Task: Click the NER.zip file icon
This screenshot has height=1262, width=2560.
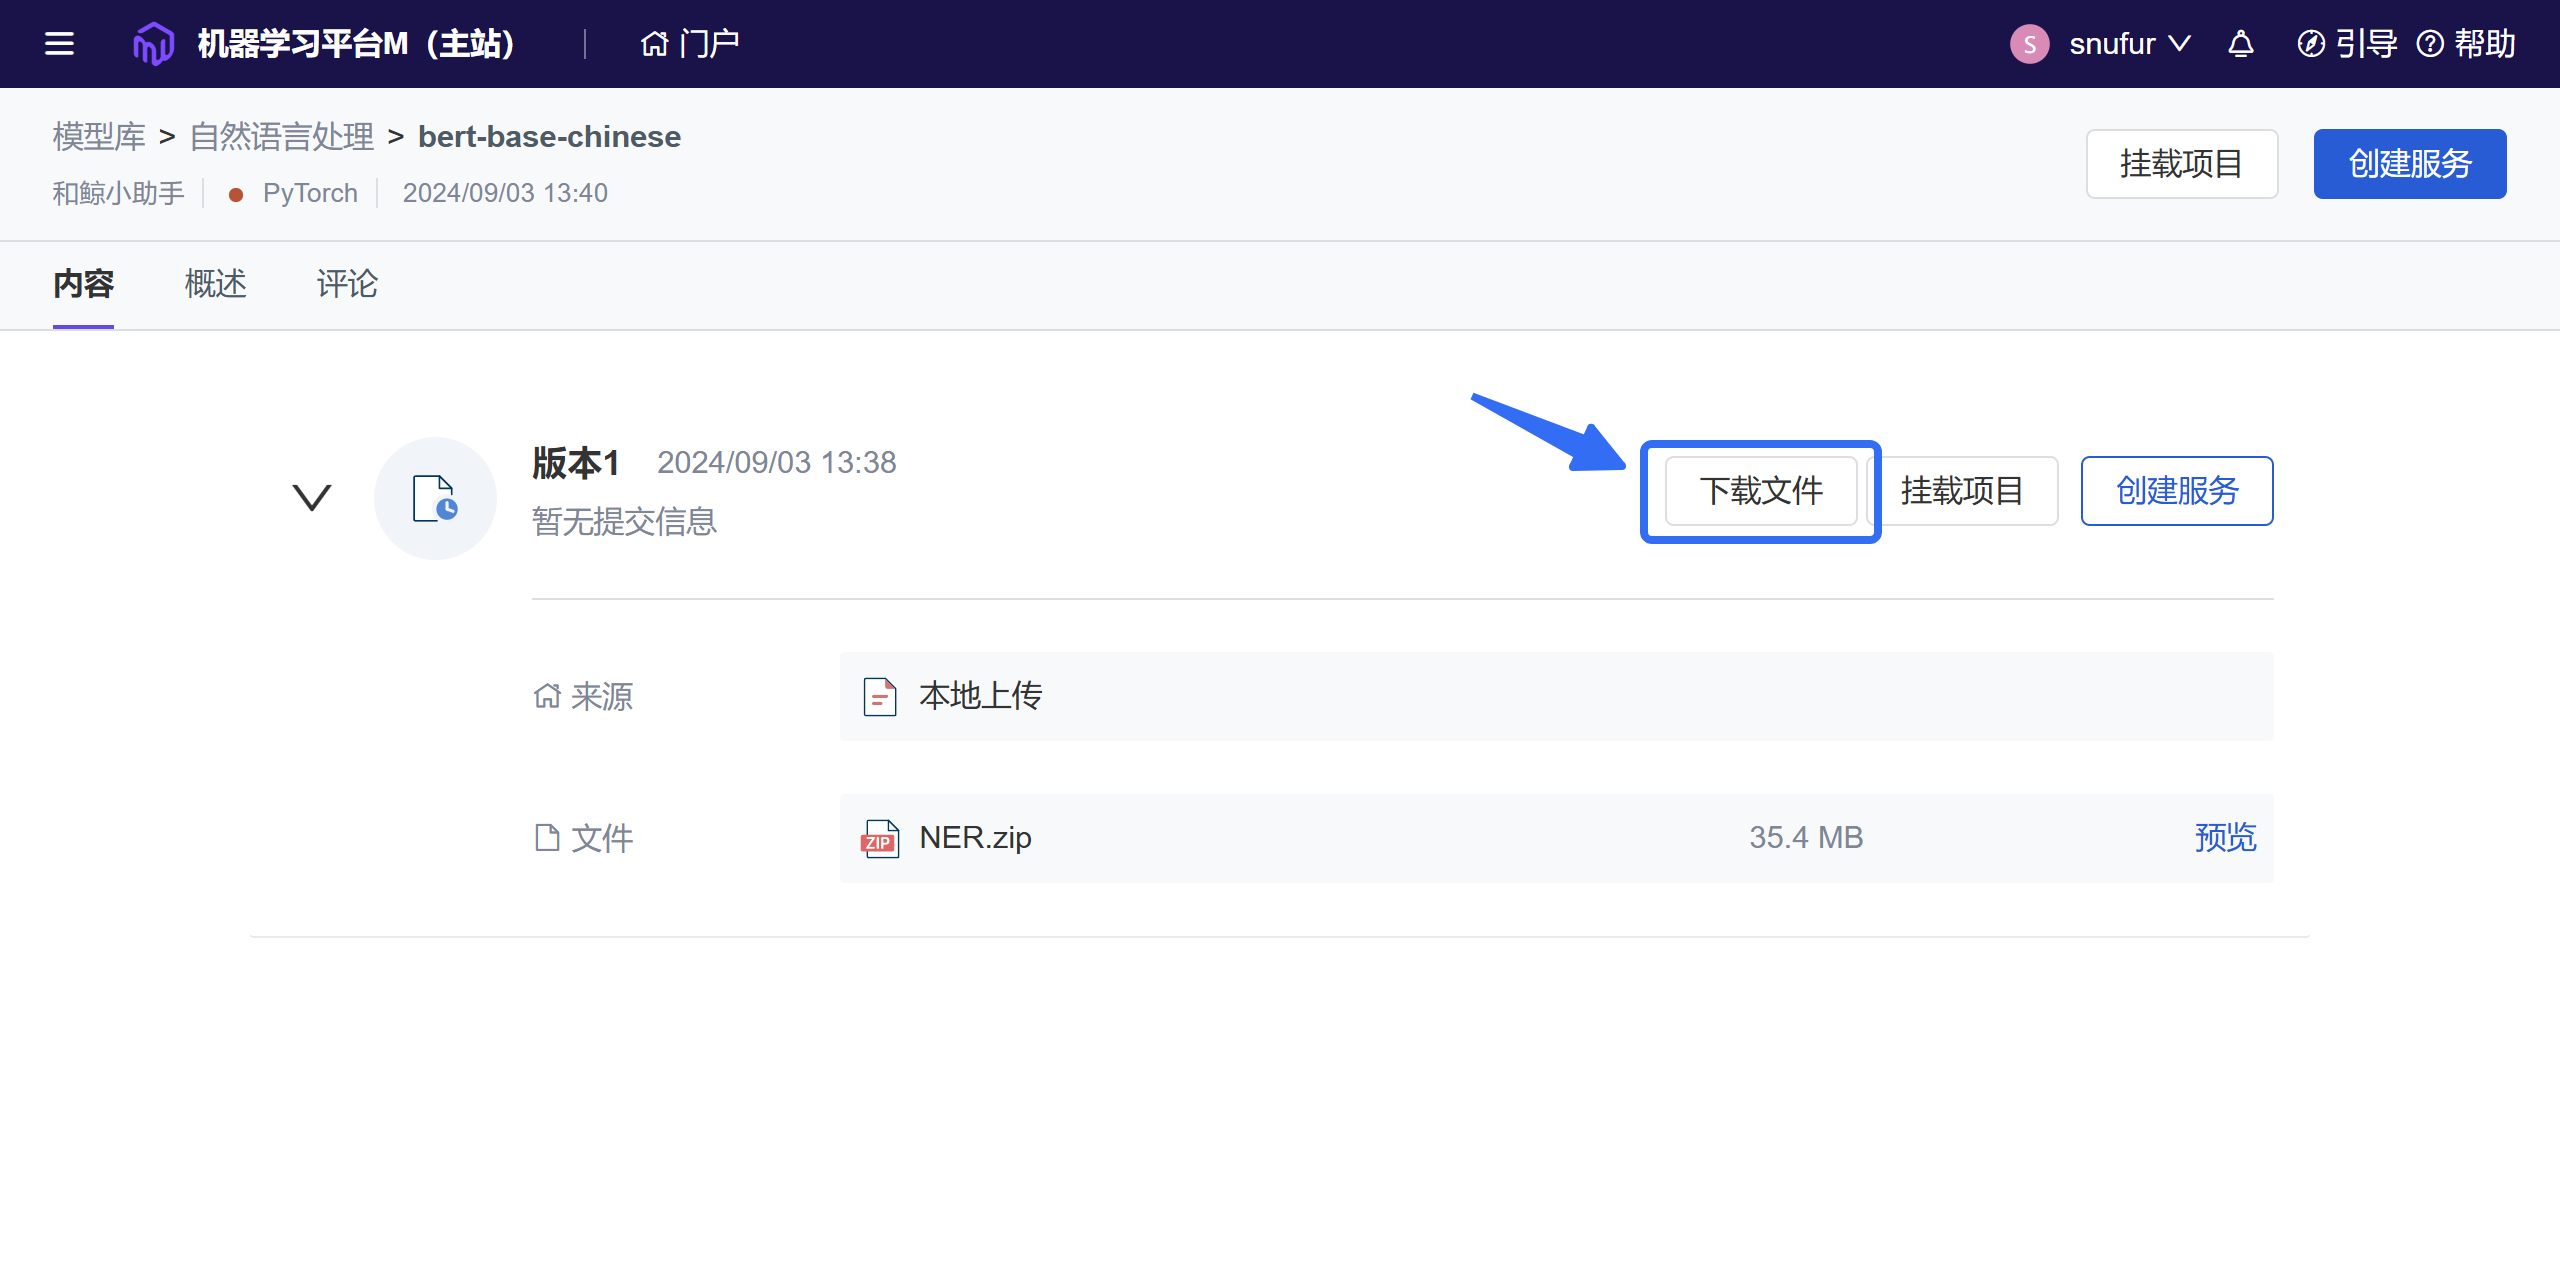Action: point(879,838)
